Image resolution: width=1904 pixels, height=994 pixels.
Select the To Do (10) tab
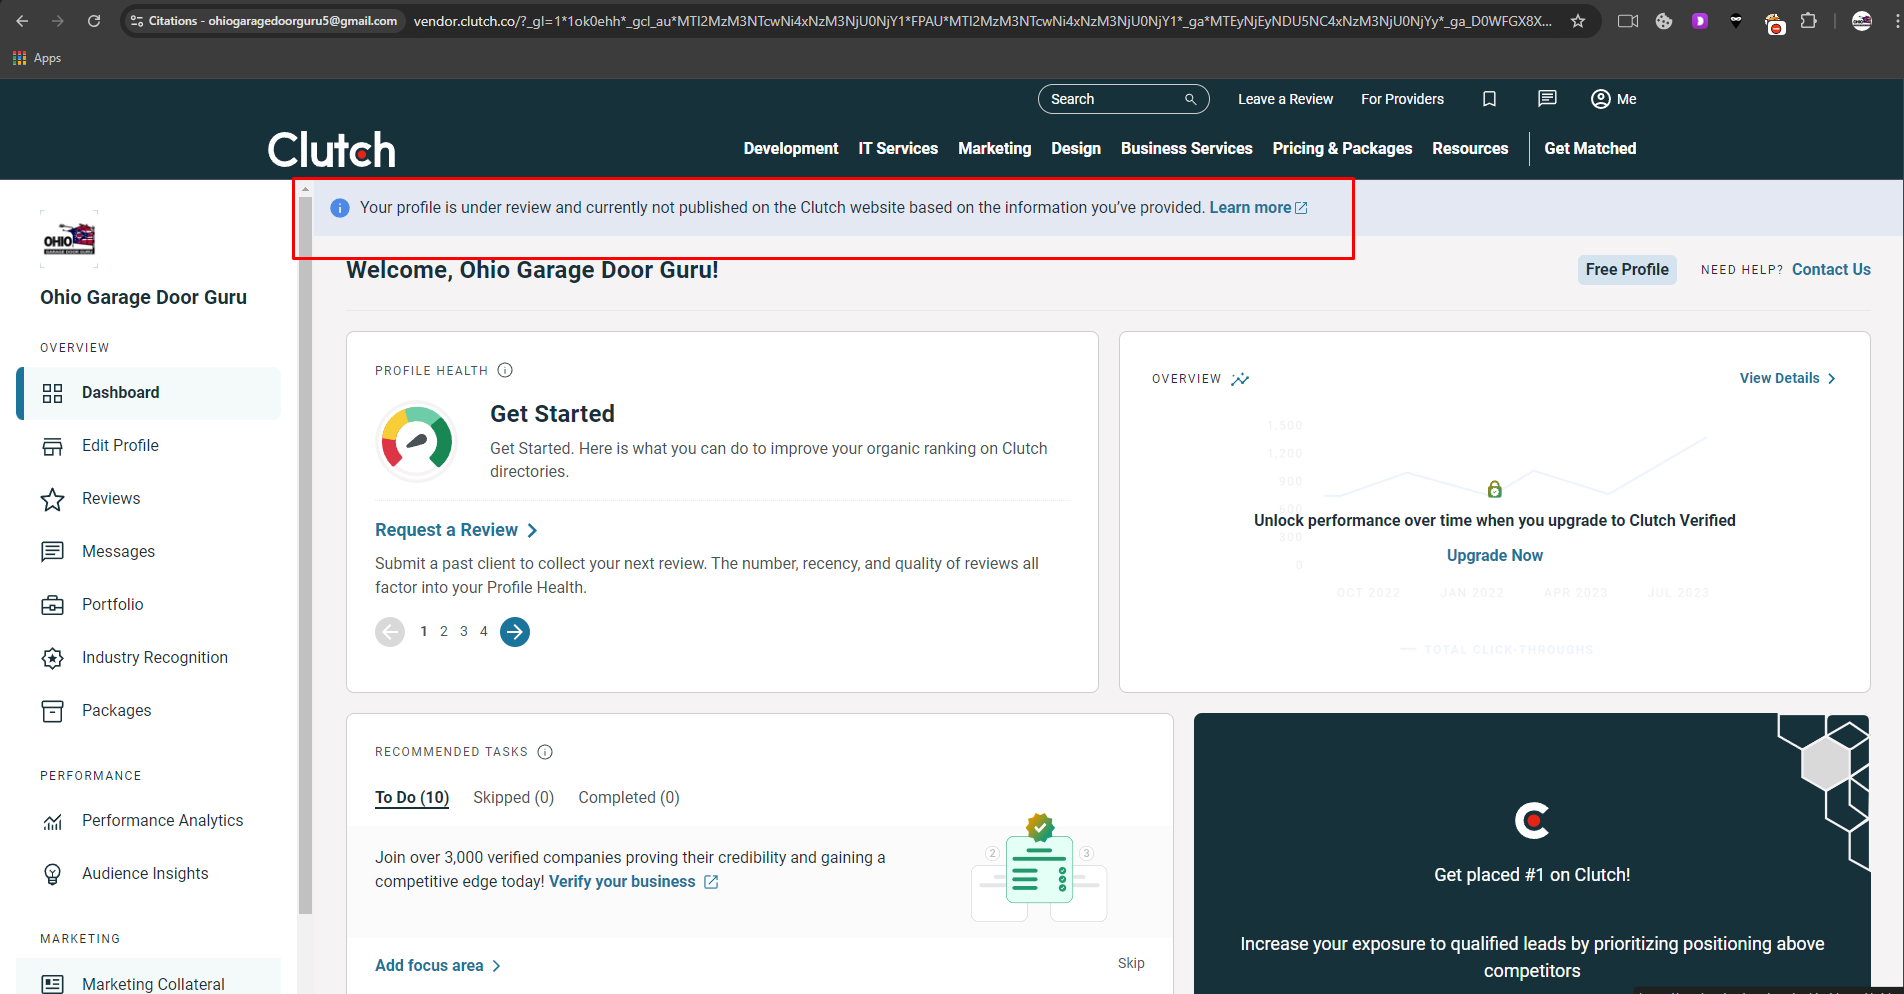tap(412, 797)
